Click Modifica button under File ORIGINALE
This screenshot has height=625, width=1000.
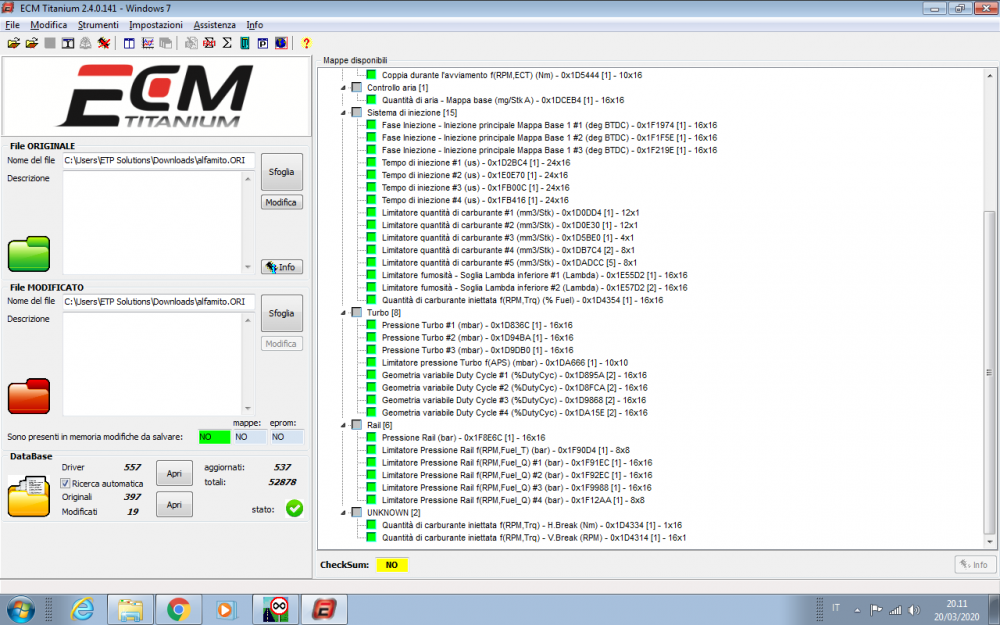(281, 202)
